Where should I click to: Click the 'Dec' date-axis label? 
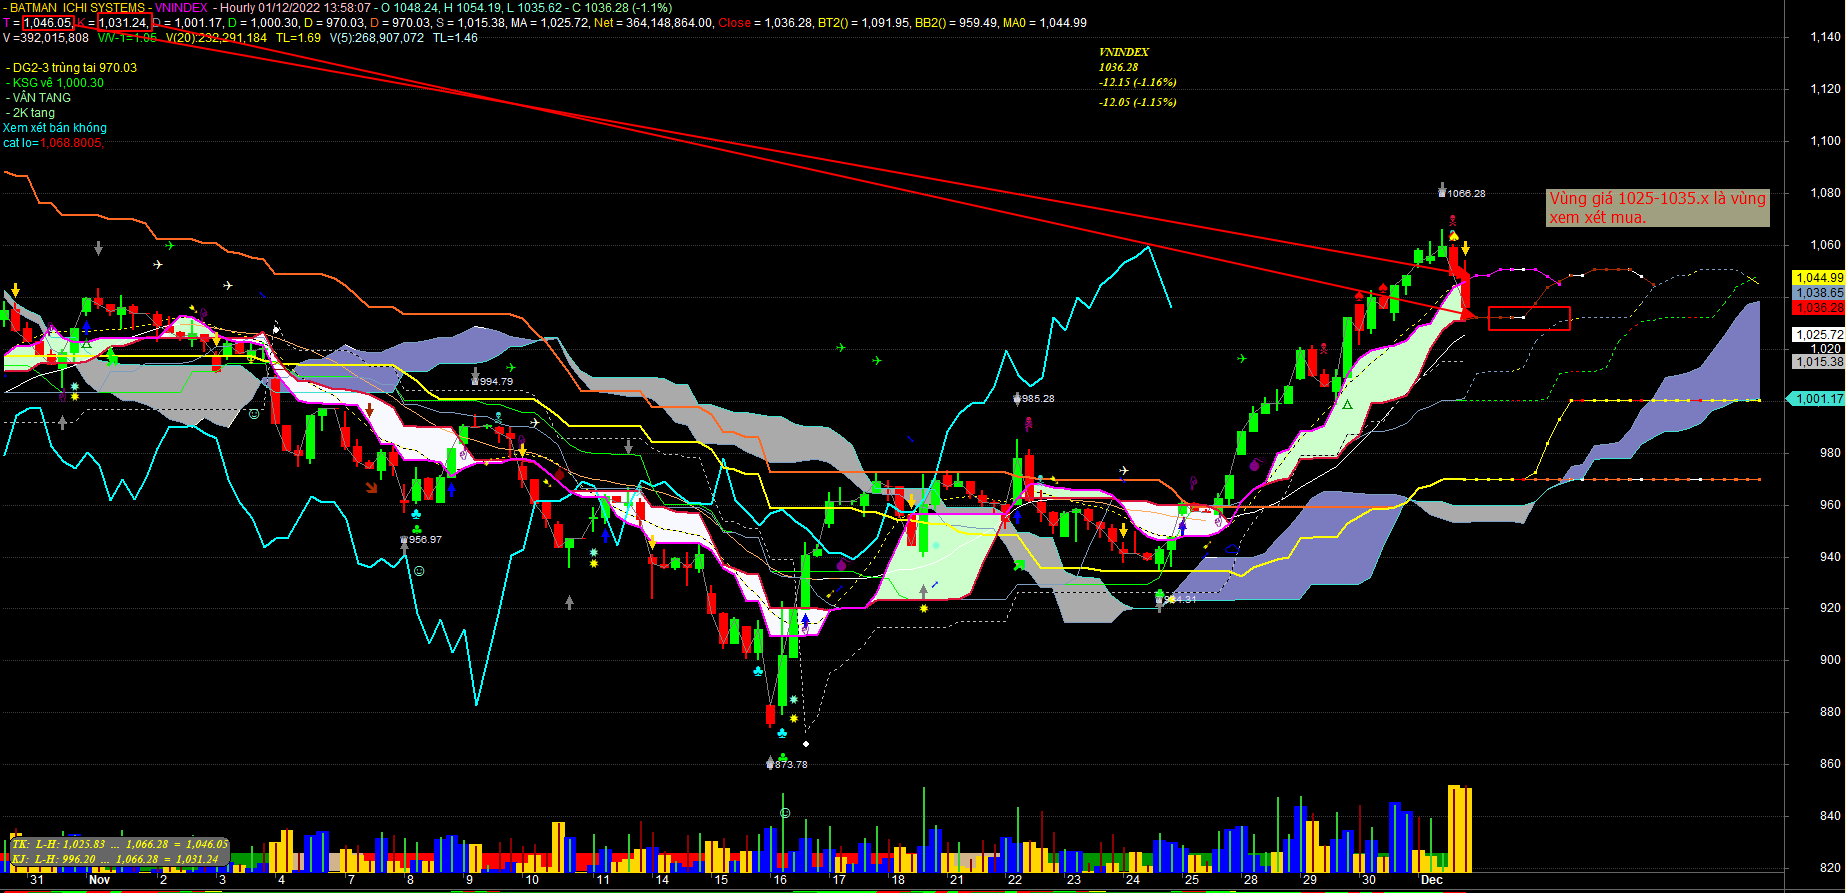[1432, 880]
